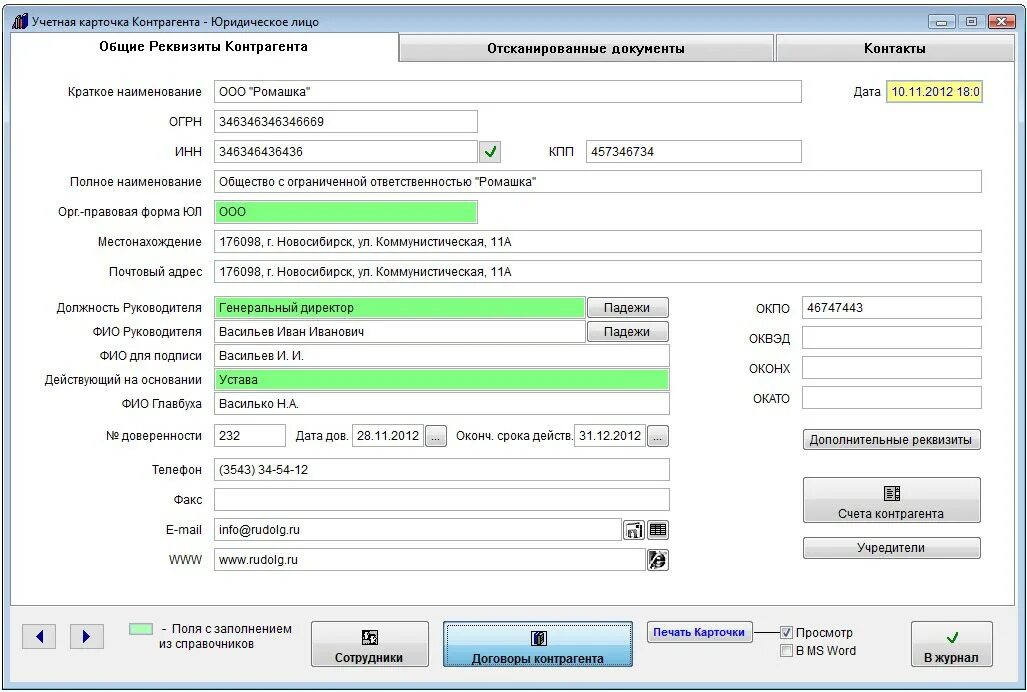
Task: Click the Телефон input field
Action: pos(441,470)
